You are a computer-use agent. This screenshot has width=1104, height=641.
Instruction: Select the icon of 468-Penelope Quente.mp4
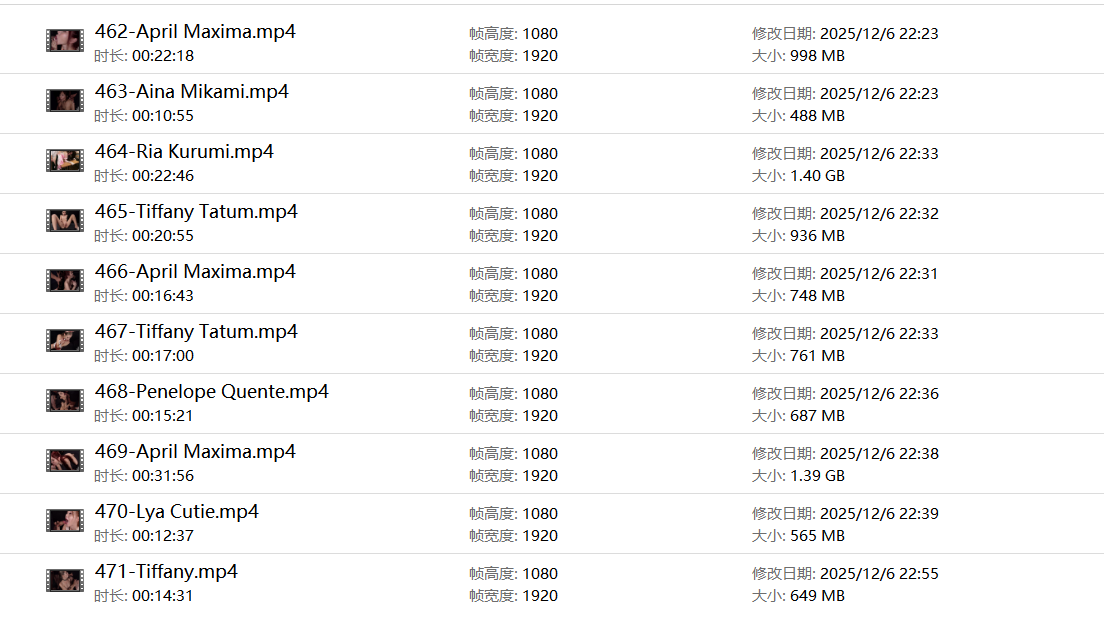pyautogui.click(x=64, y=401)
